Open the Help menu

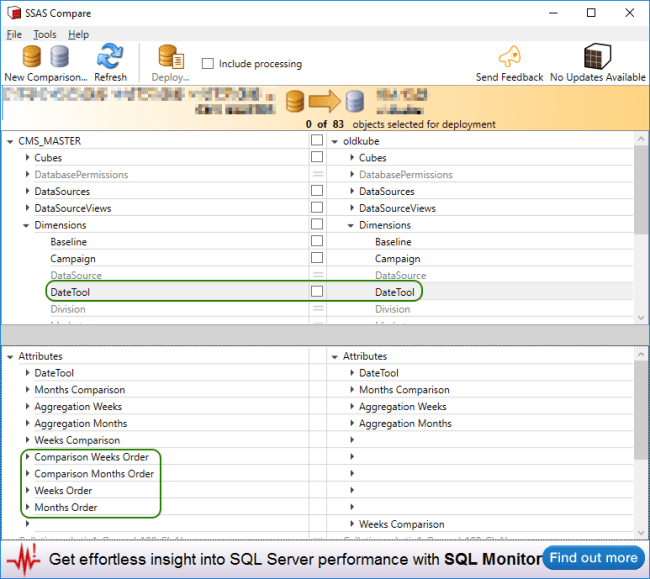coord(78,34)
